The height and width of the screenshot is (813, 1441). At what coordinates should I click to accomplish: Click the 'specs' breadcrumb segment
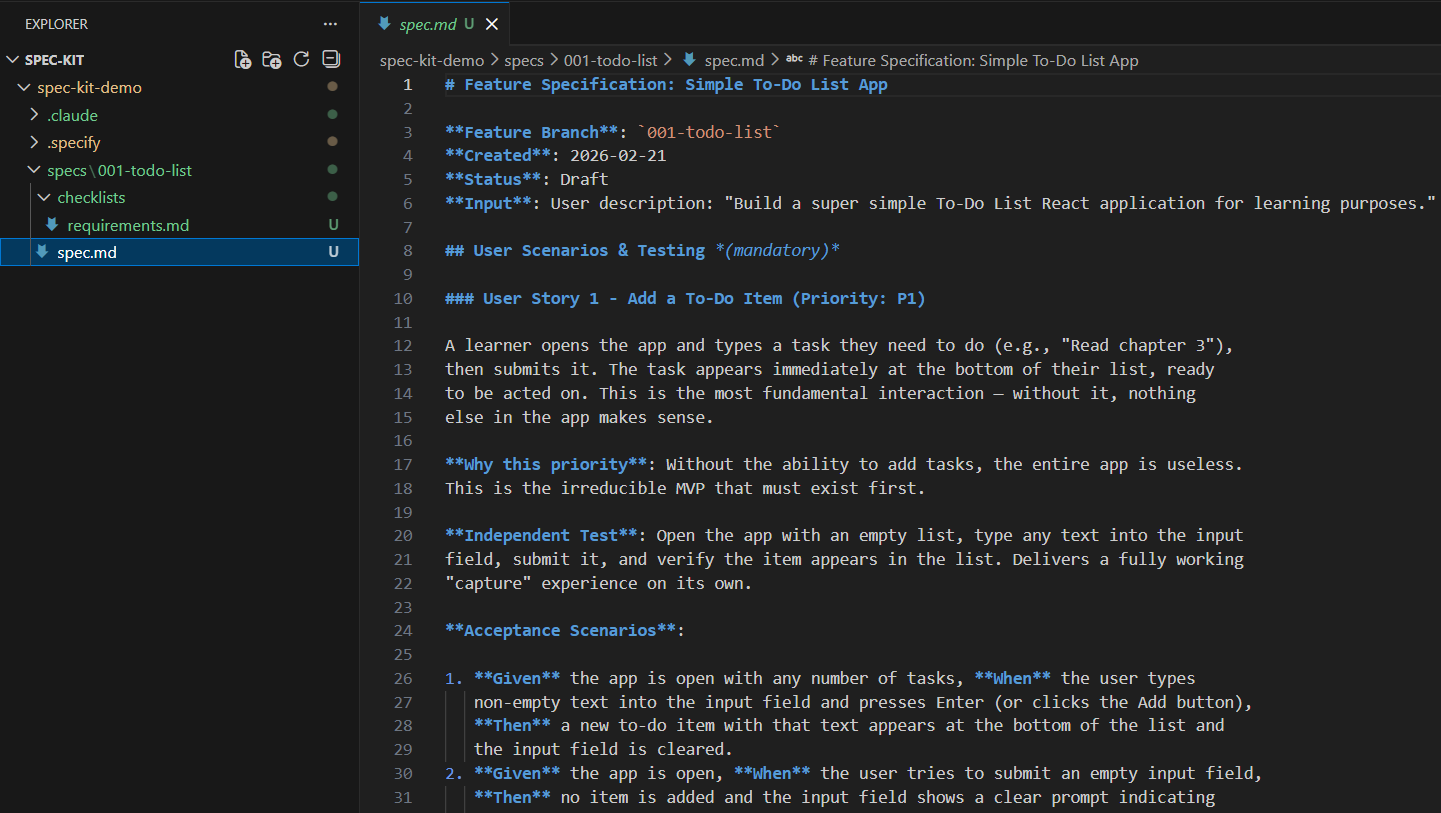pyautogui.click(x=524, y=61)
